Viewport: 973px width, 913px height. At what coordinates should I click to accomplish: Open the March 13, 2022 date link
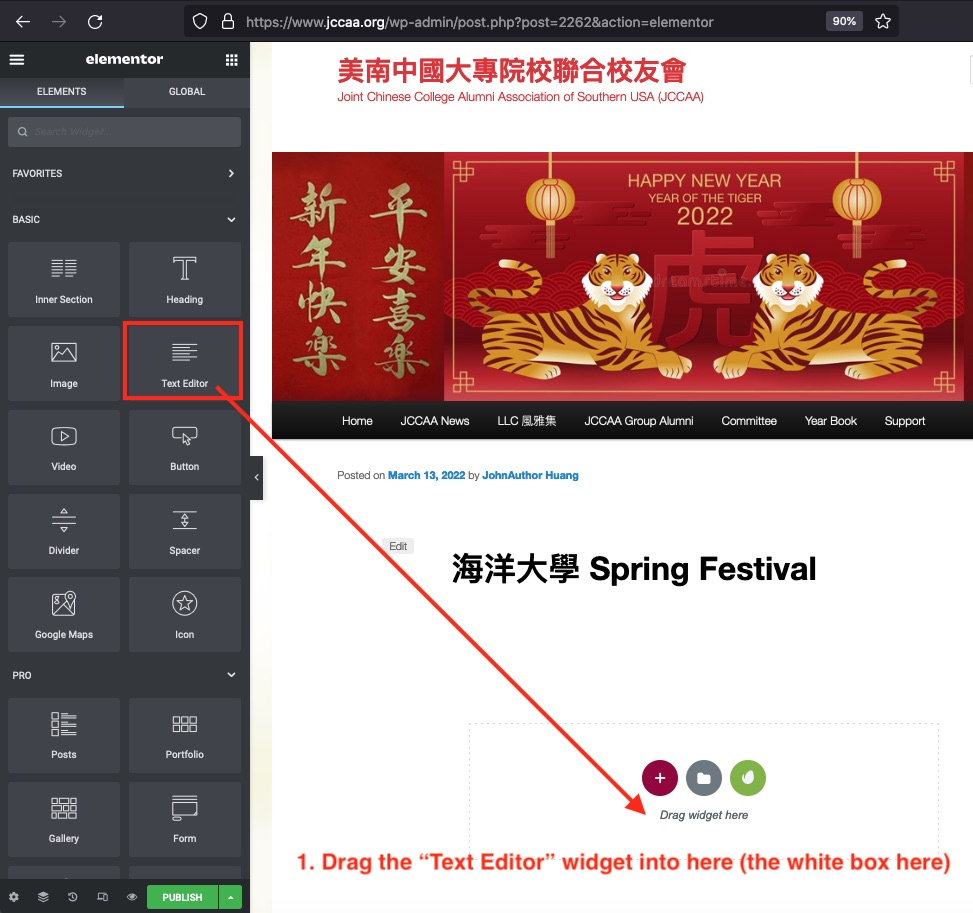click(426, 475)
